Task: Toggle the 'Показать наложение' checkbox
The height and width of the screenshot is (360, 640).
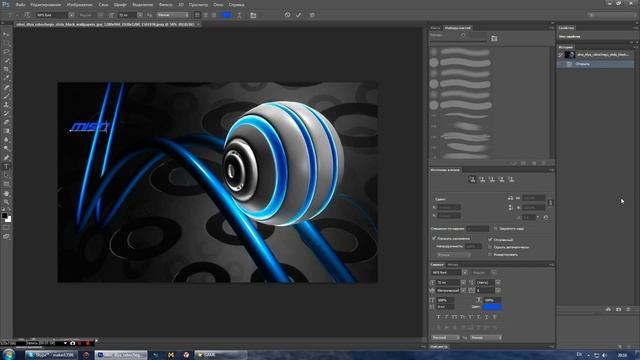Action: (434, 238)
